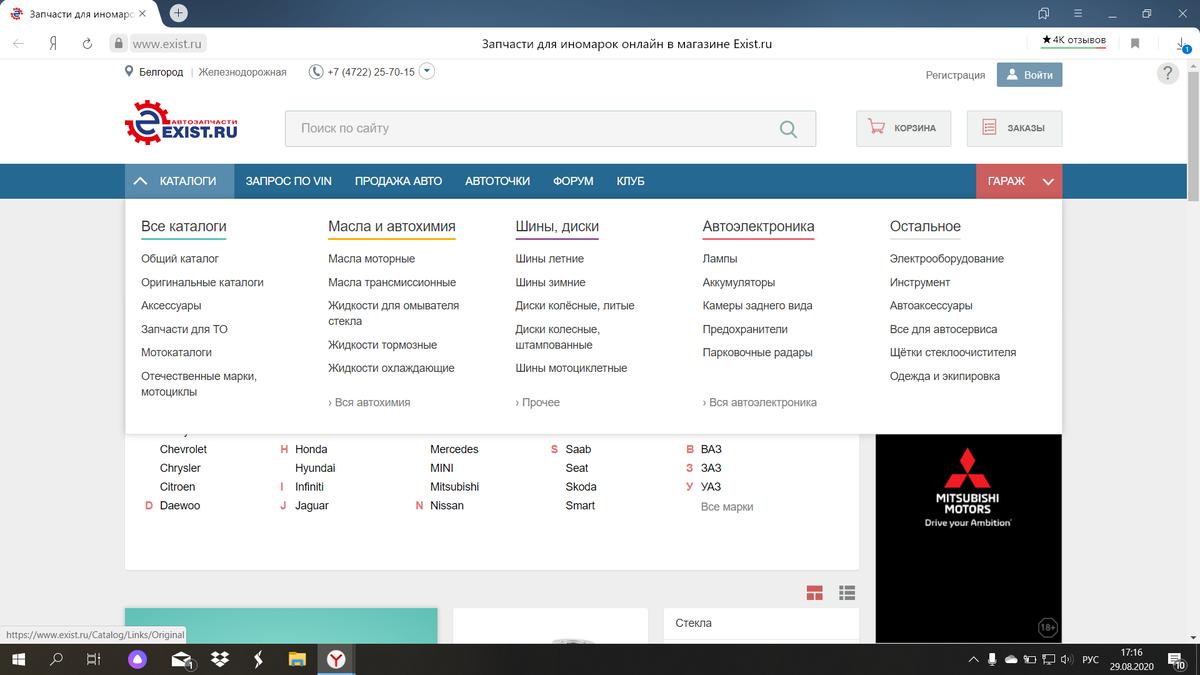The image size is (1200, 675).
Task: Open Щётки стеклоочистителя link
Action: (x=953, y=352)
